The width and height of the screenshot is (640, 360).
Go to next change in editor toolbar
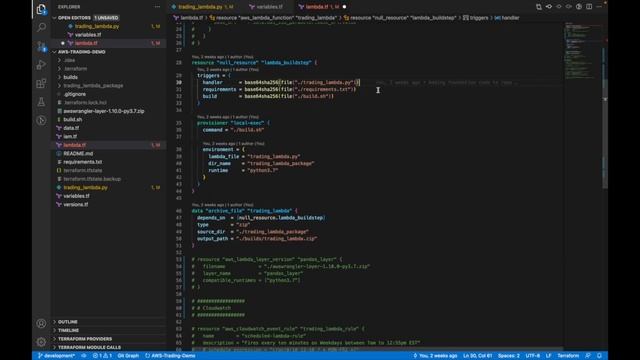[x=569, y=7]
